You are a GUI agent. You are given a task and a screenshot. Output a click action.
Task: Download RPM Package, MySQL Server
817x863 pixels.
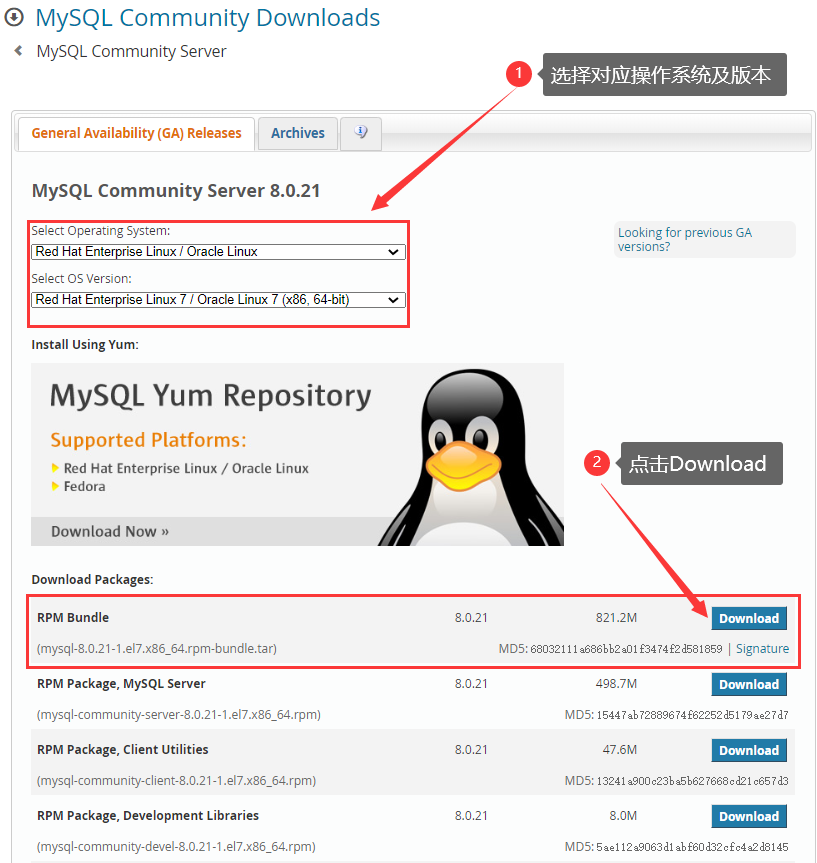coord(749,684)
